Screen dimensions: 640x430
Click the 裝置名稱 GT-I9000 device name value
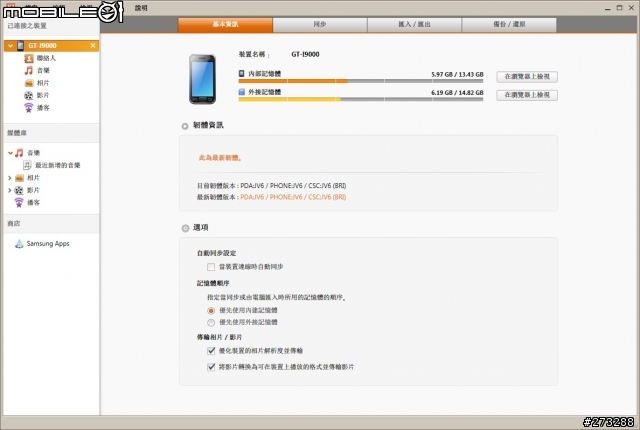(x=305, y=54)
